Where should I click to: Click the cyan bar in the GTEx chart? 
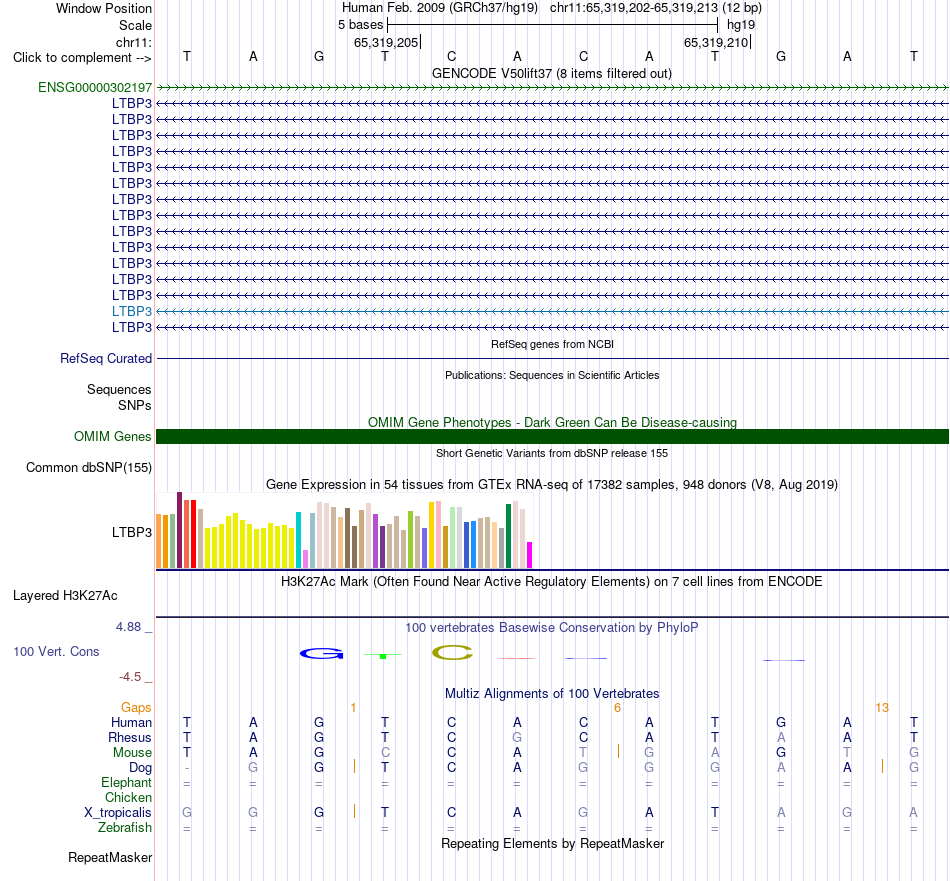298,540
